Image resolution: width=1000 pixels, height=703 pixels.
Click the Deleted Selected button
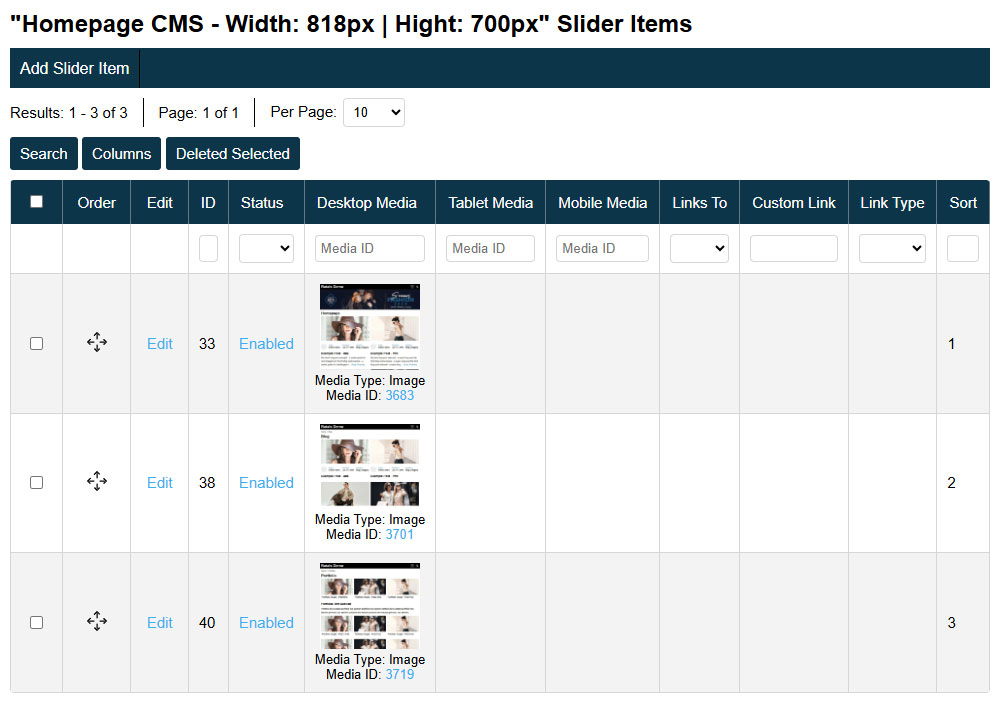click(233, 154)
